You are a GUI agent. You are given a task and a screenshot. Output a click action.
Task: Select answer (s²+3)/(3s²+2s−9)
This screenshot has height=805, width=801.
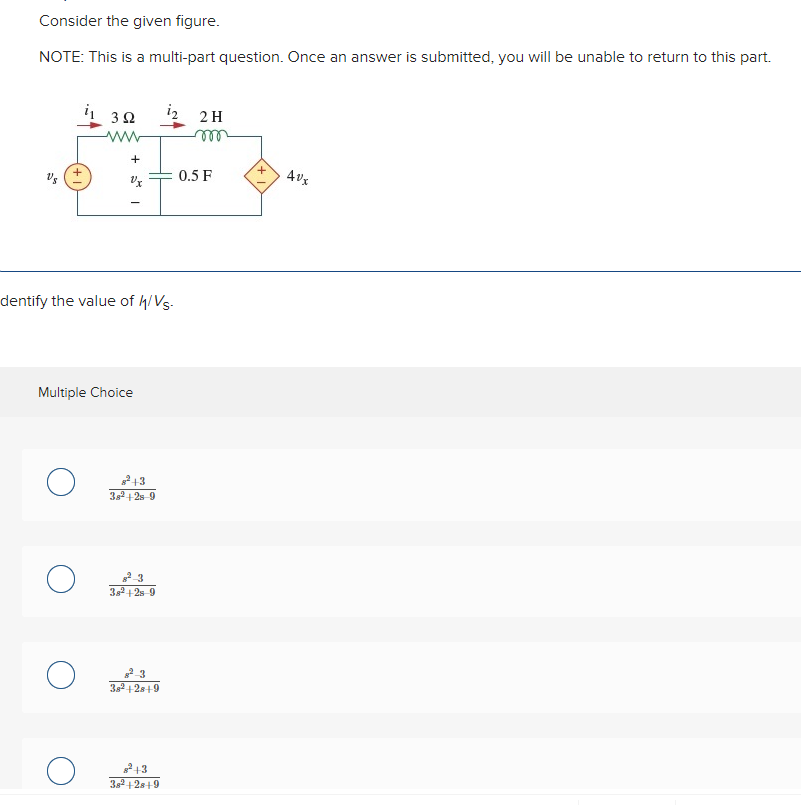(x=60, y=482)
